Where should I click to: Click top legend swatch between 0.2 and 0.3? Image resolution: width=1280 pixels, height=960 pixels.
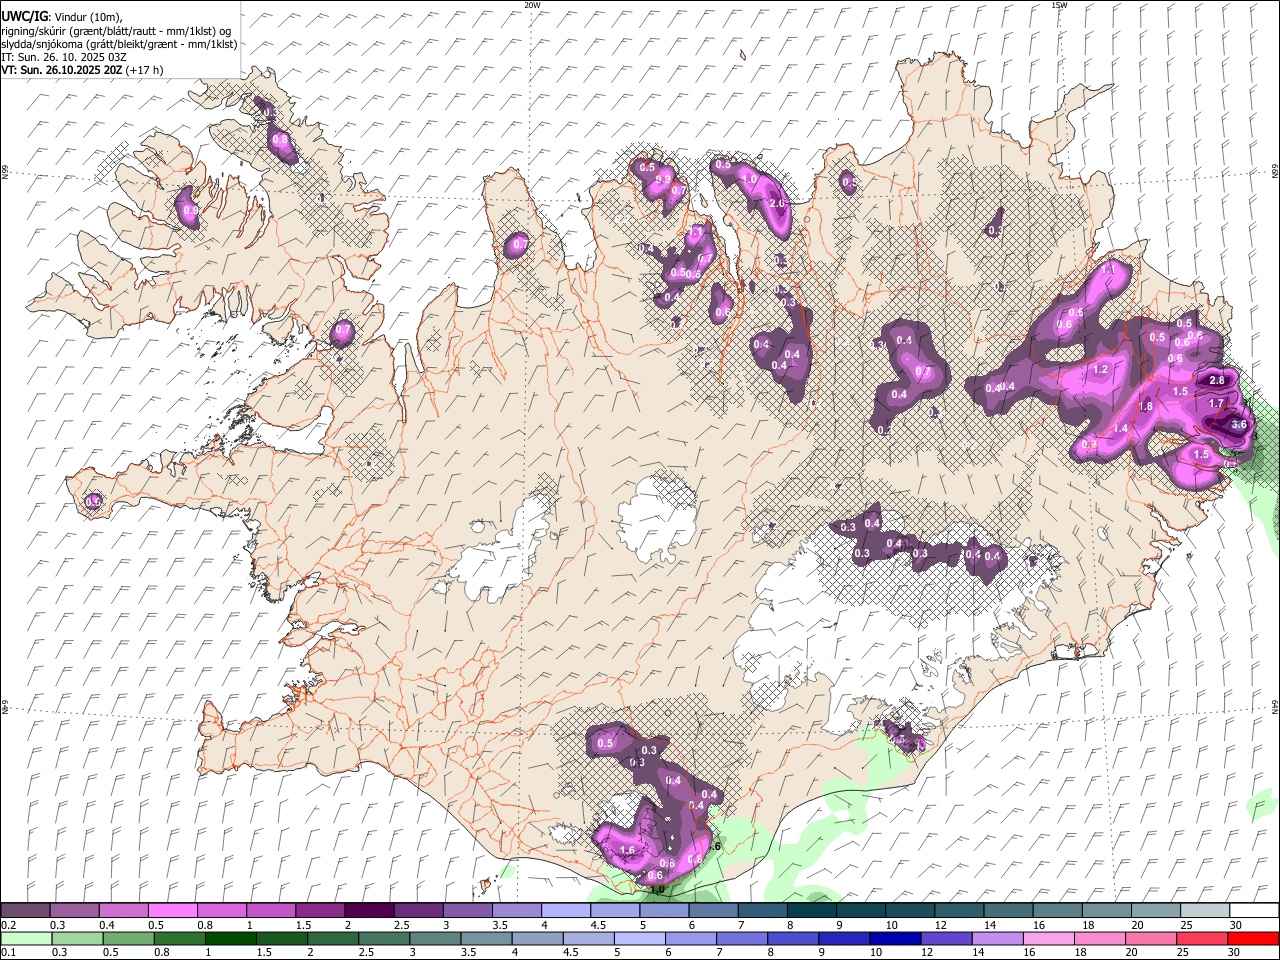tap(25, 911)
